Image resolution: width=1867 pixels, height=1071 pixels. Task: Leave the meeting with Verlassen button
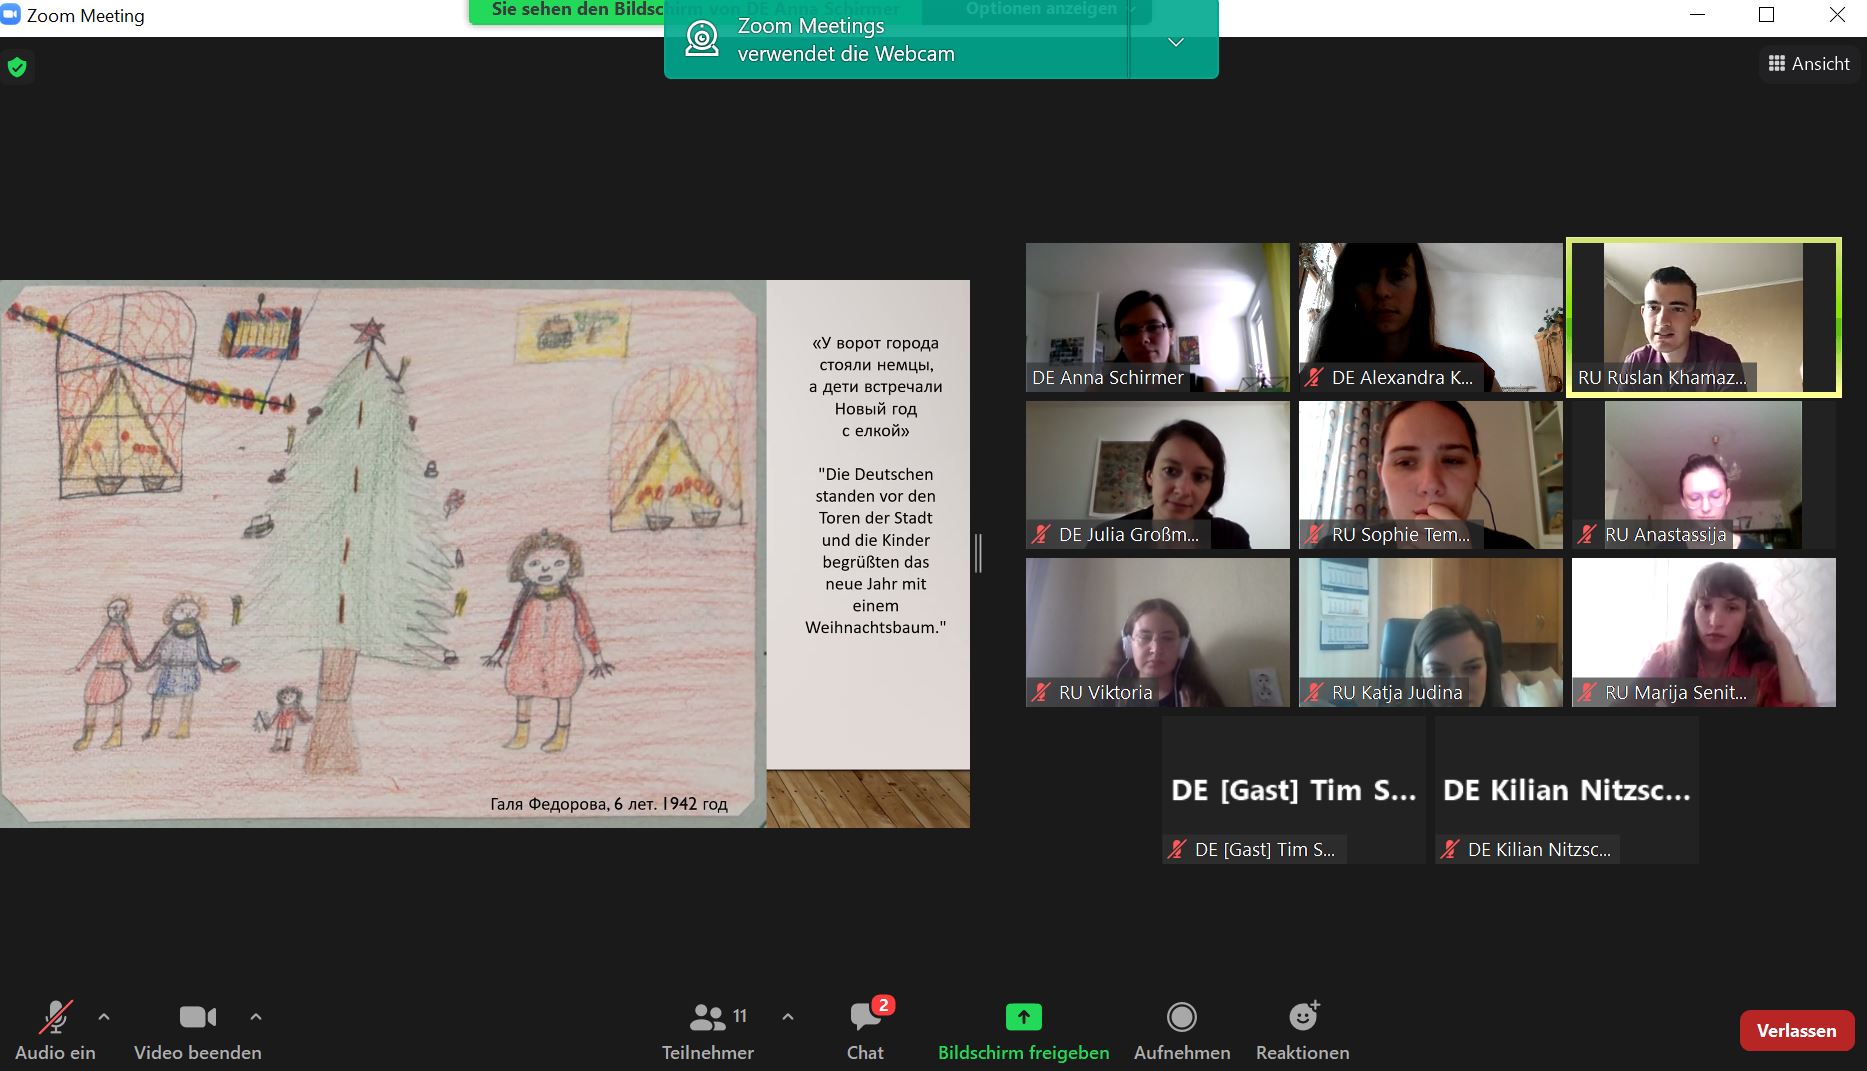tap(1796, 1031)
